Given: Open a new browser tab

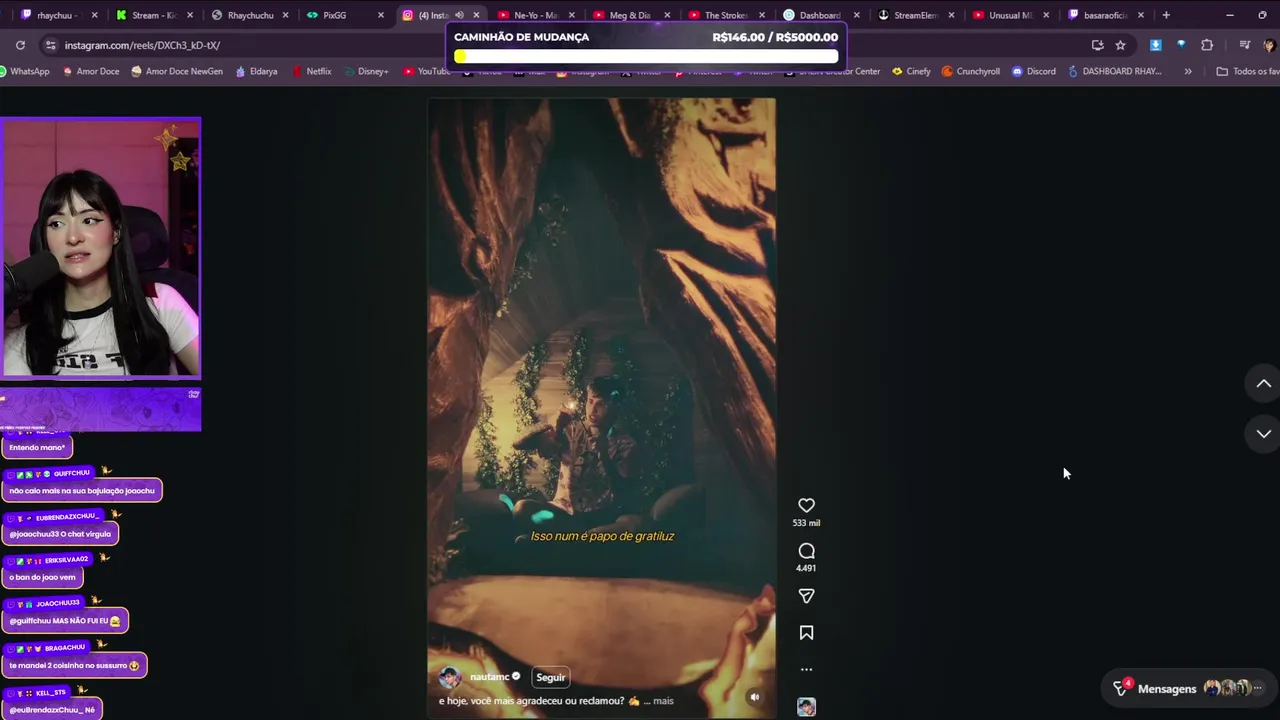Looking at the screenshot, I should click(1166, 15).
